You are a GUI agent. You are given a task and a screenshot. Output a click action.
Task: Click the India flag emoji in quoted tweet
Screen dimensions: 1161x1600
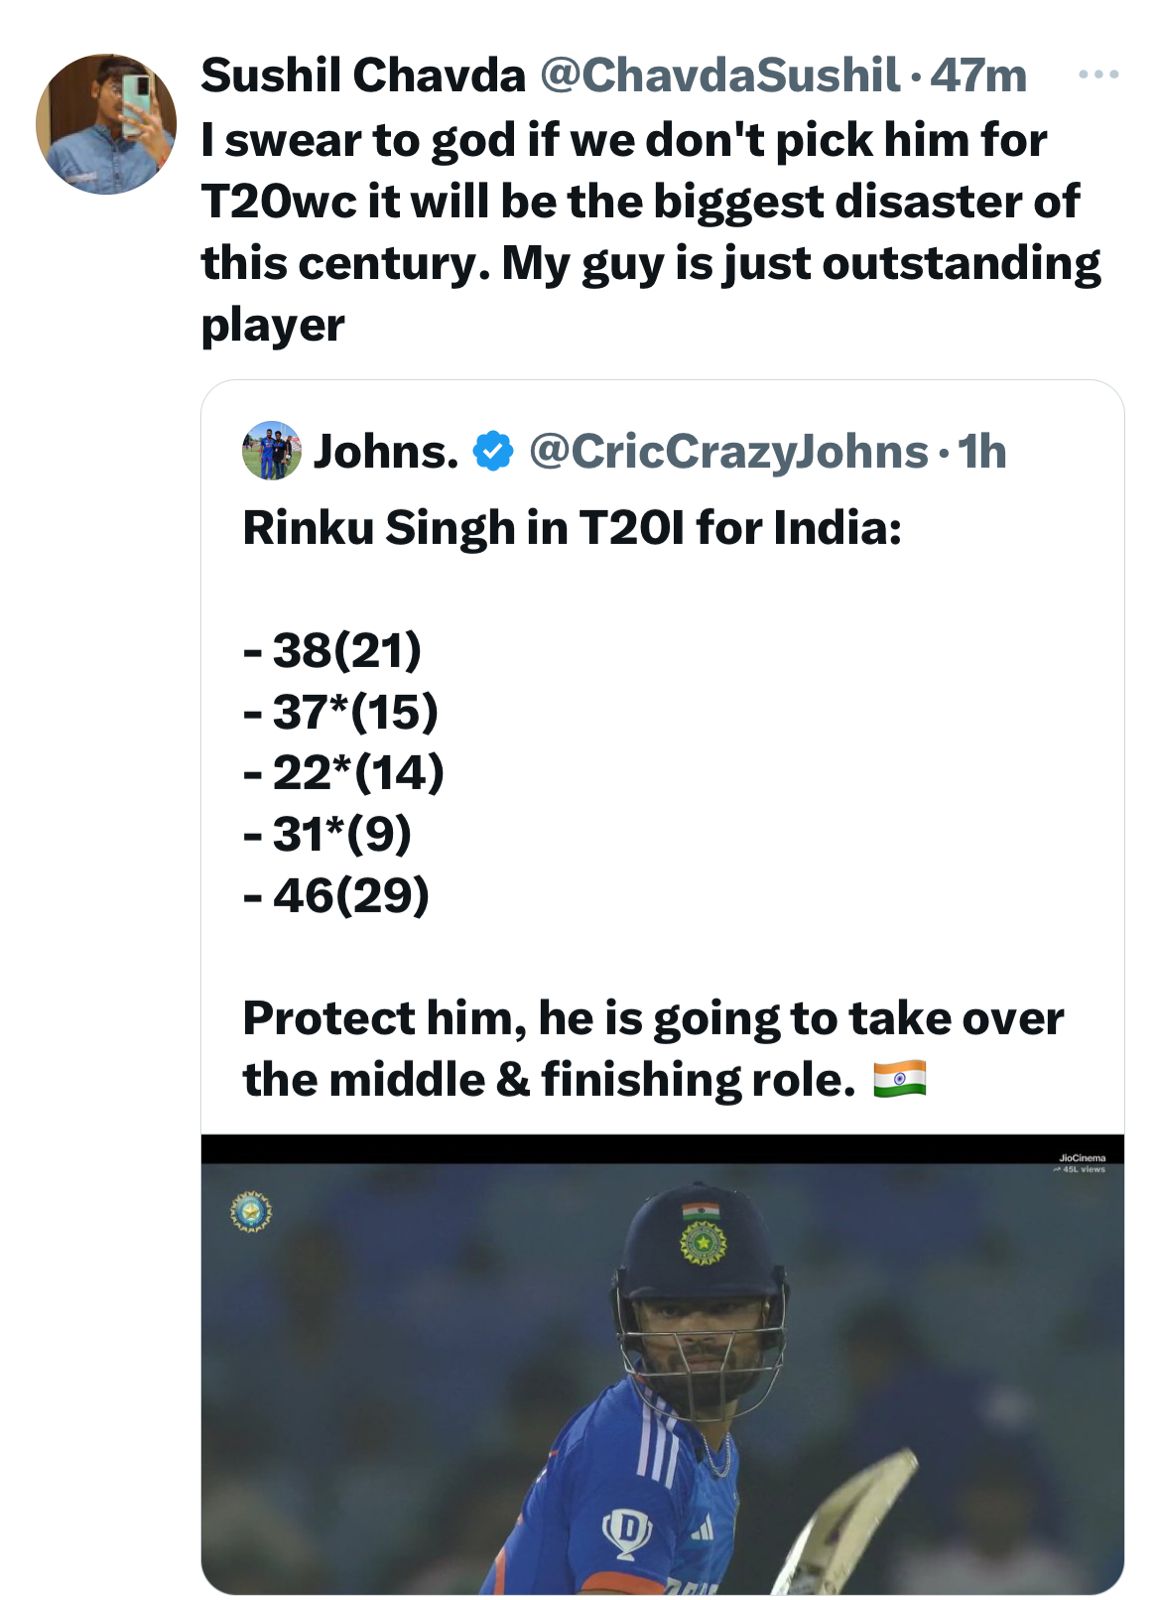point(899,1080)
